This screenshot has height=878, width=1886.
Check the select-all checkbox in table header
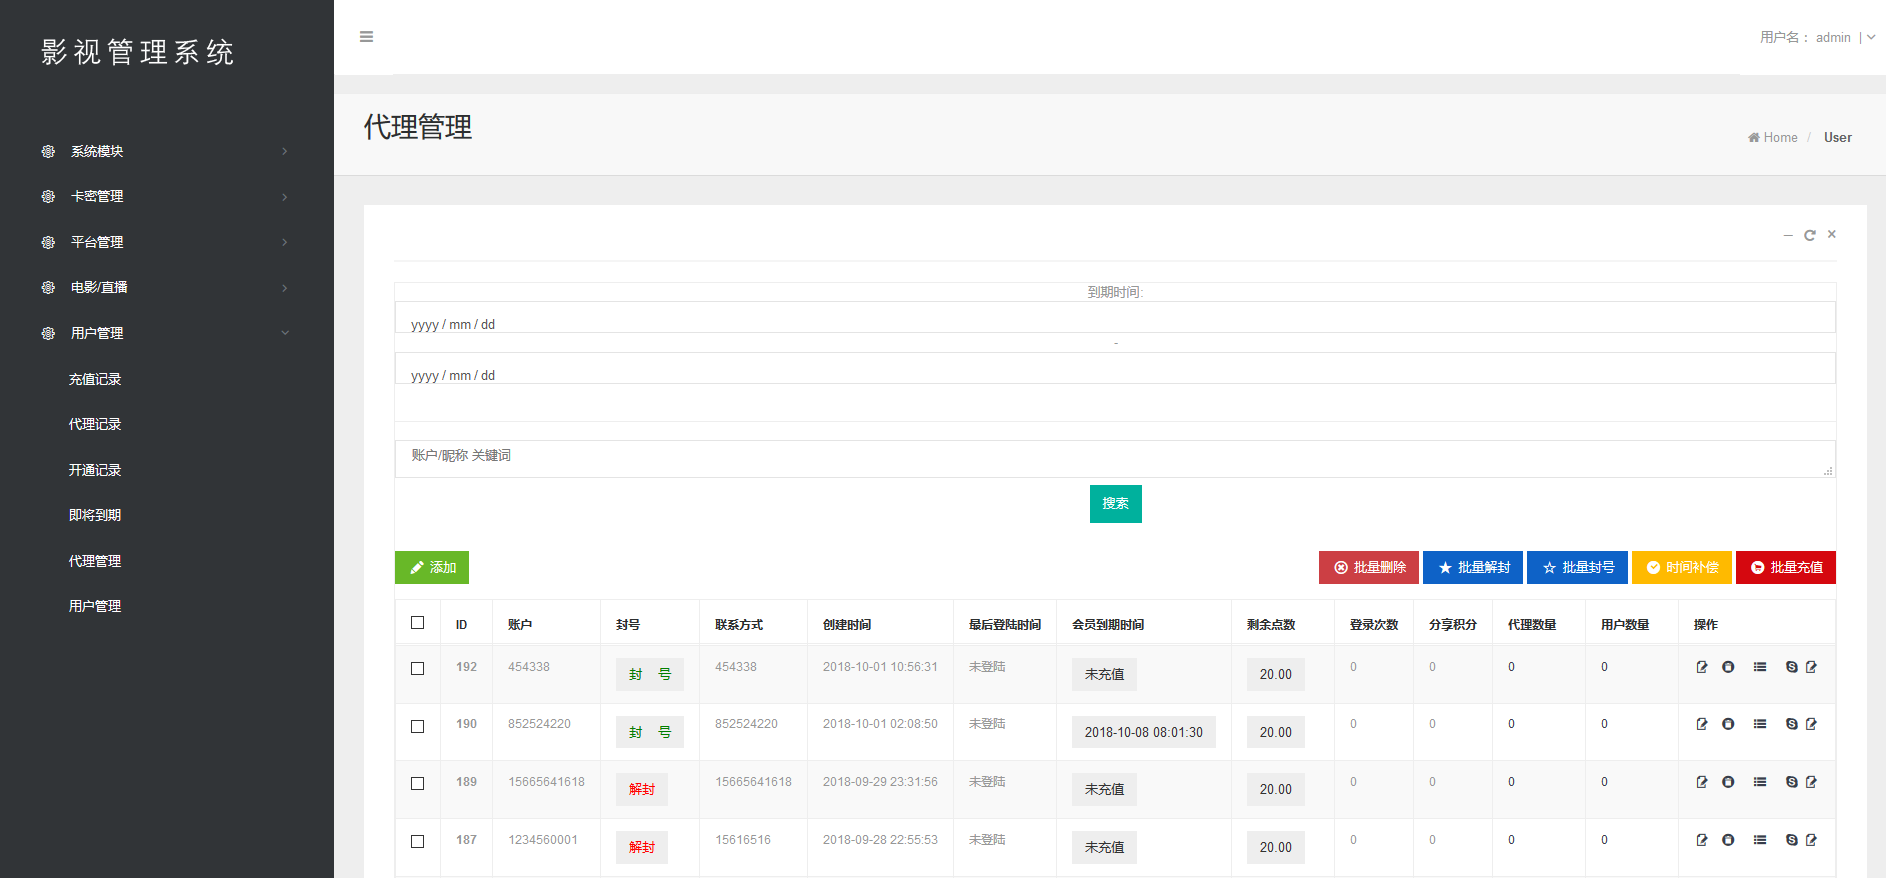tap(418, 623)
